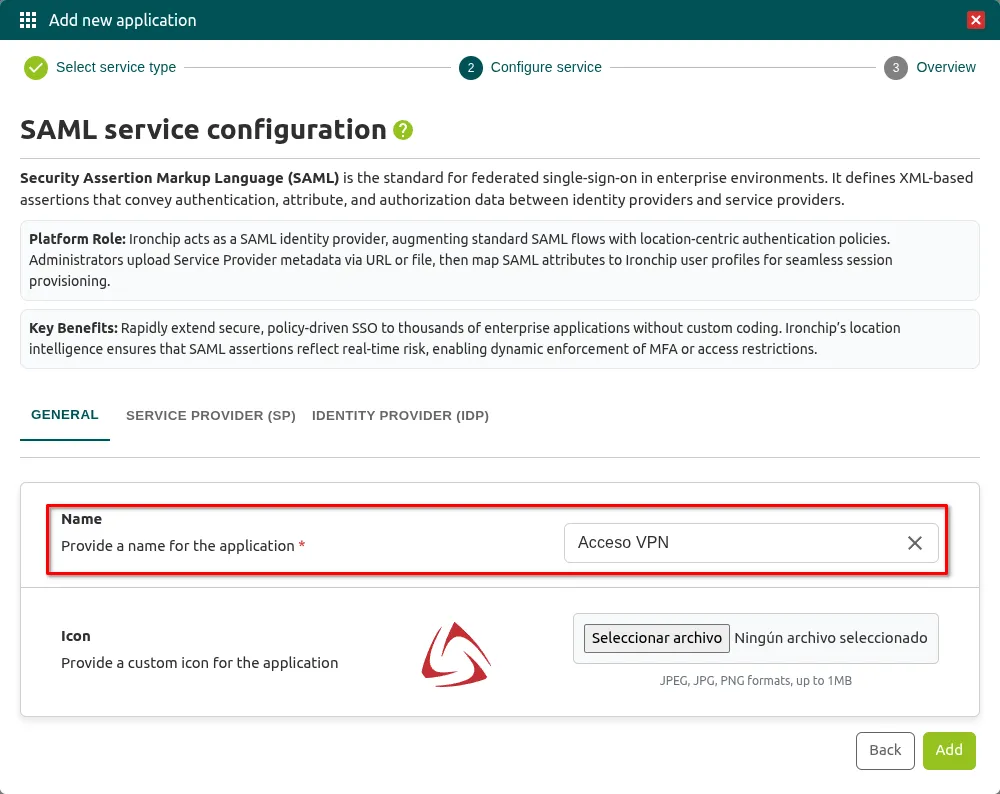This screenshot has height=794, width=1000.
Task: Go to Select service type step
Action: coord(115,67)
